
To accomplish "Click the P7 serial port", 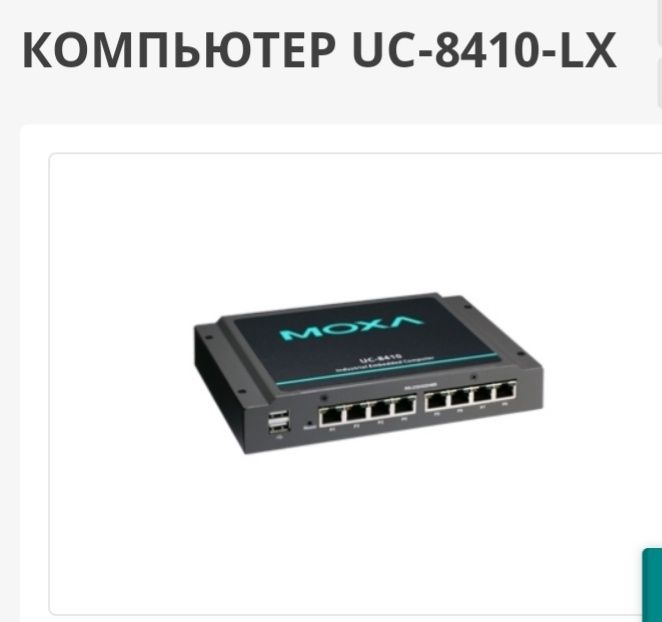I will coord(482,394).
